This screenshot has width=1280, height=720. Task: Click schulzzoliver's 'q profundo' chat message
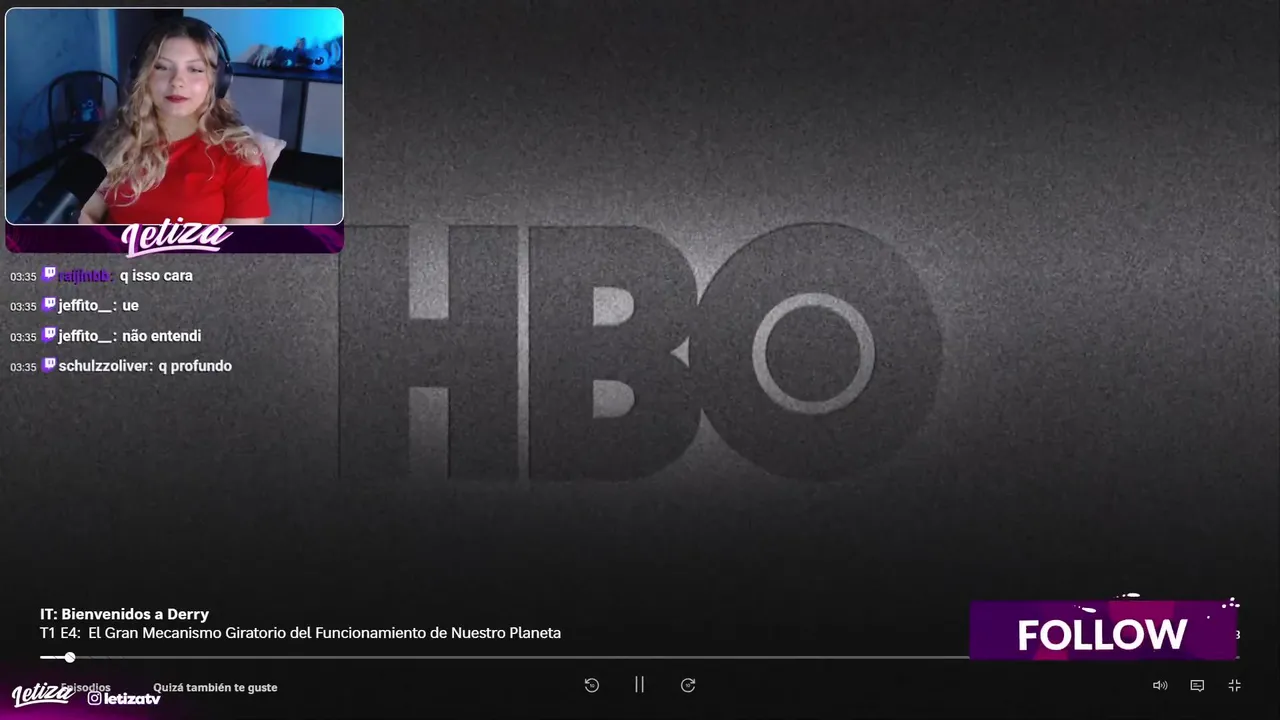click(x=121, y=366)
